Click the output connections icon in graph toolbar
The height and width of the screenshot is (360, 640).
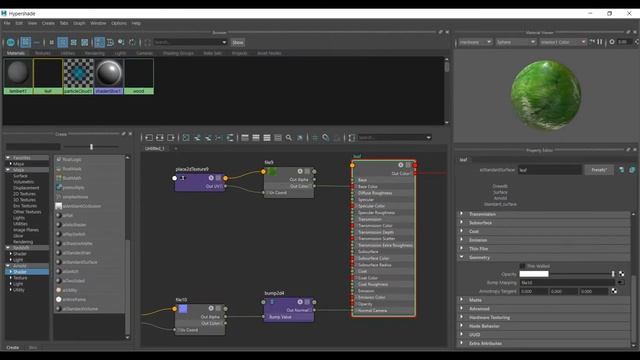click(171, 138)
